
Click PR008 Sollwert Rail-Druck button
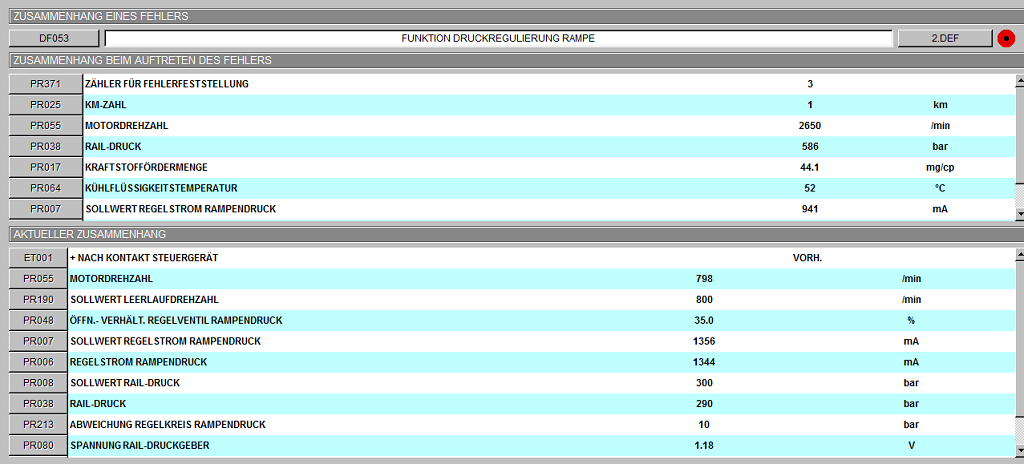point(38,383)
